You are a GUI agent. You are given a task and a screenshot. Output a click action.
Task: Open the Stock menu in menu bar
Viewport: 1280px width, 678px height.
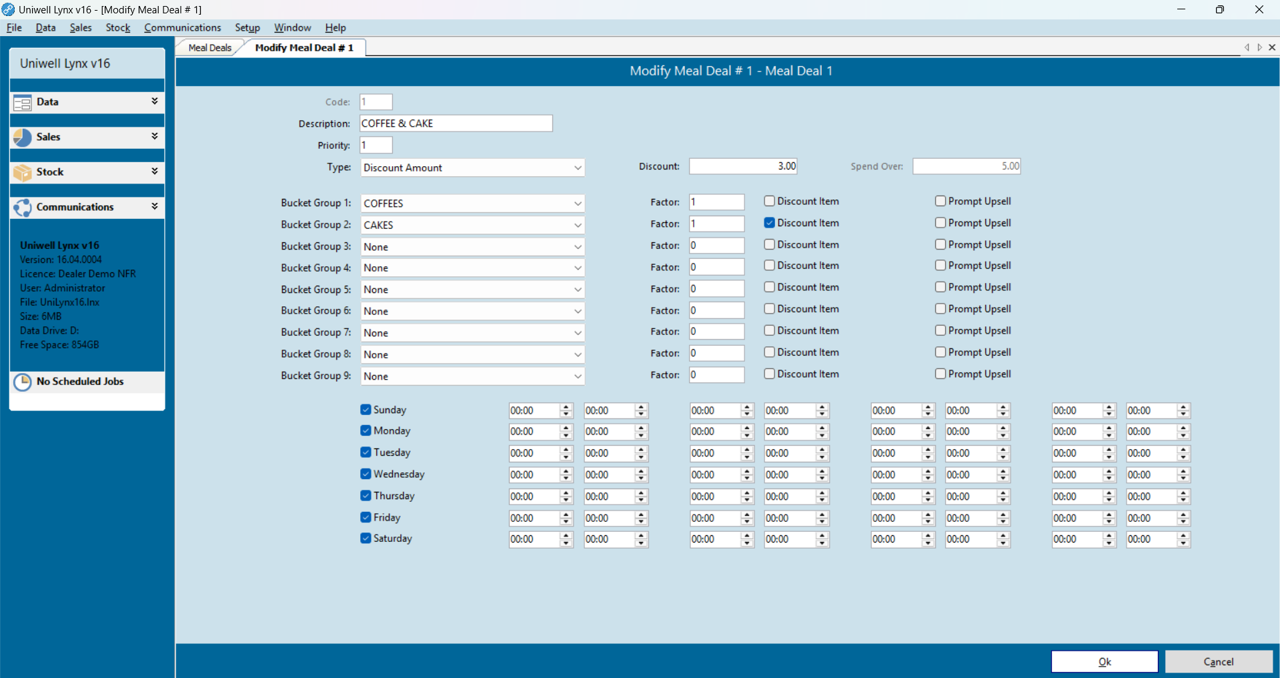point(118,28)
